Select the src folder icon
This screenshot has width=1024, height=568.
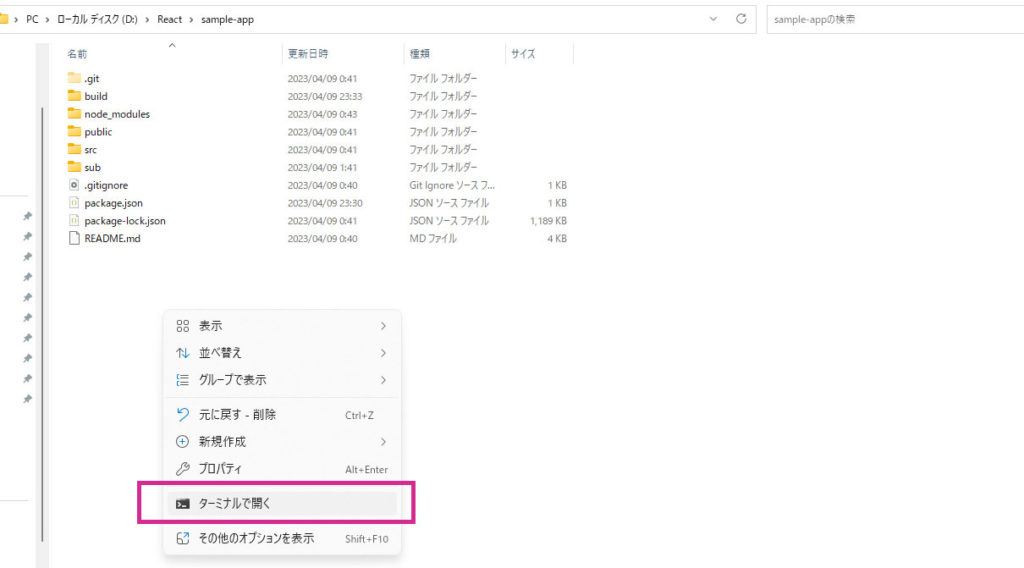[x=74, y=150]
